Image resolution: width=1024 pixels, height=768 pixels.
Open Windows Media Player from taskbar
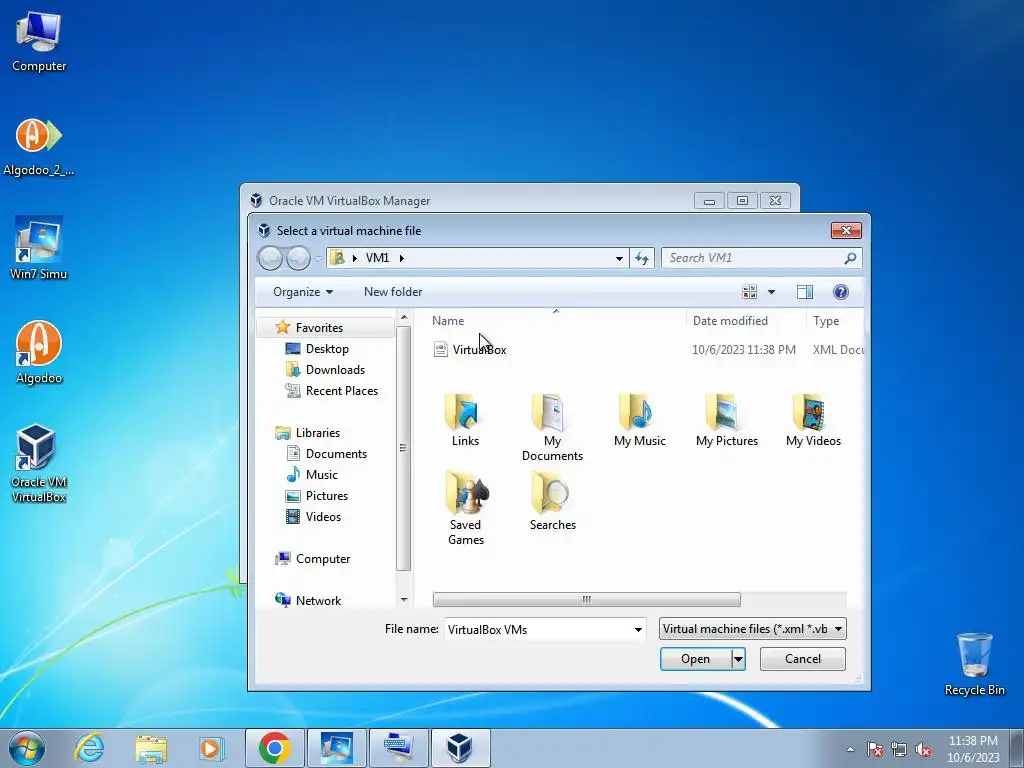[211, 748]
